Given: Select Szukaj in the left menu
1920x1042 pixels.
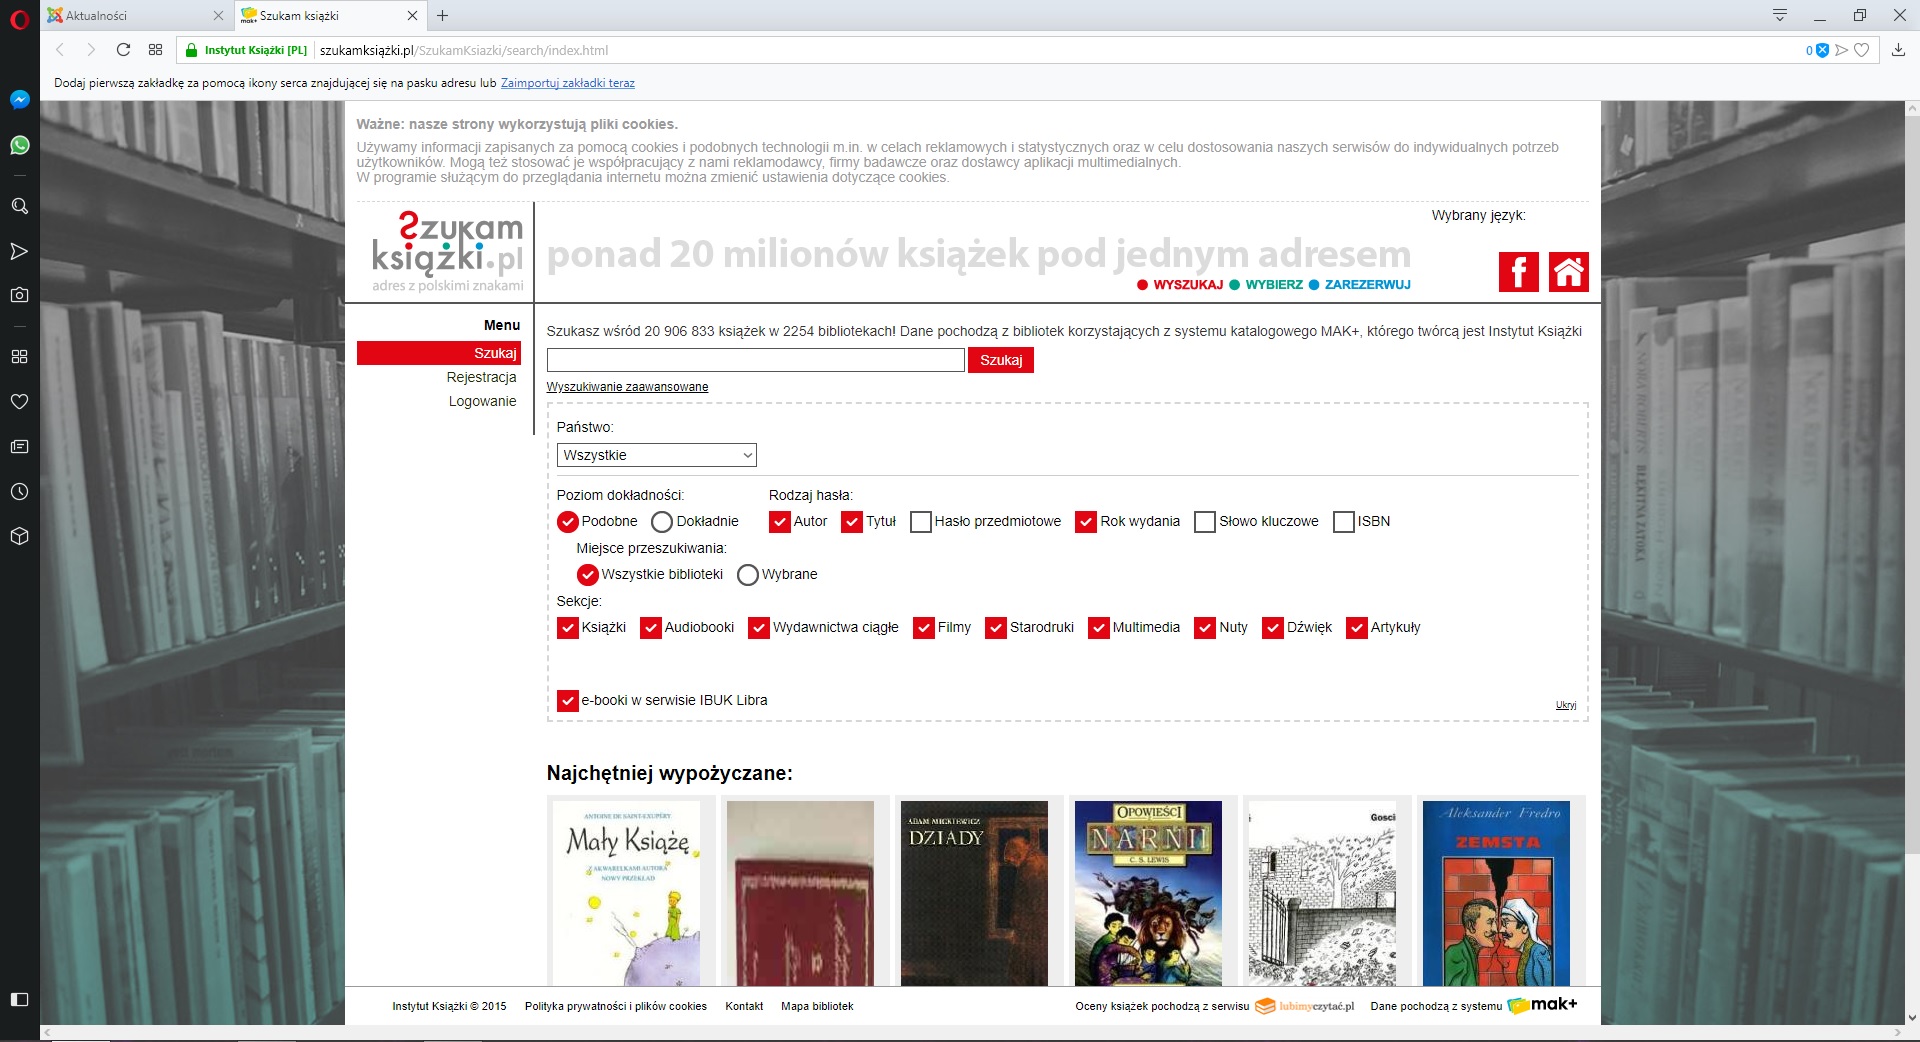Looking at the screenshot, I should coord(439,353).
